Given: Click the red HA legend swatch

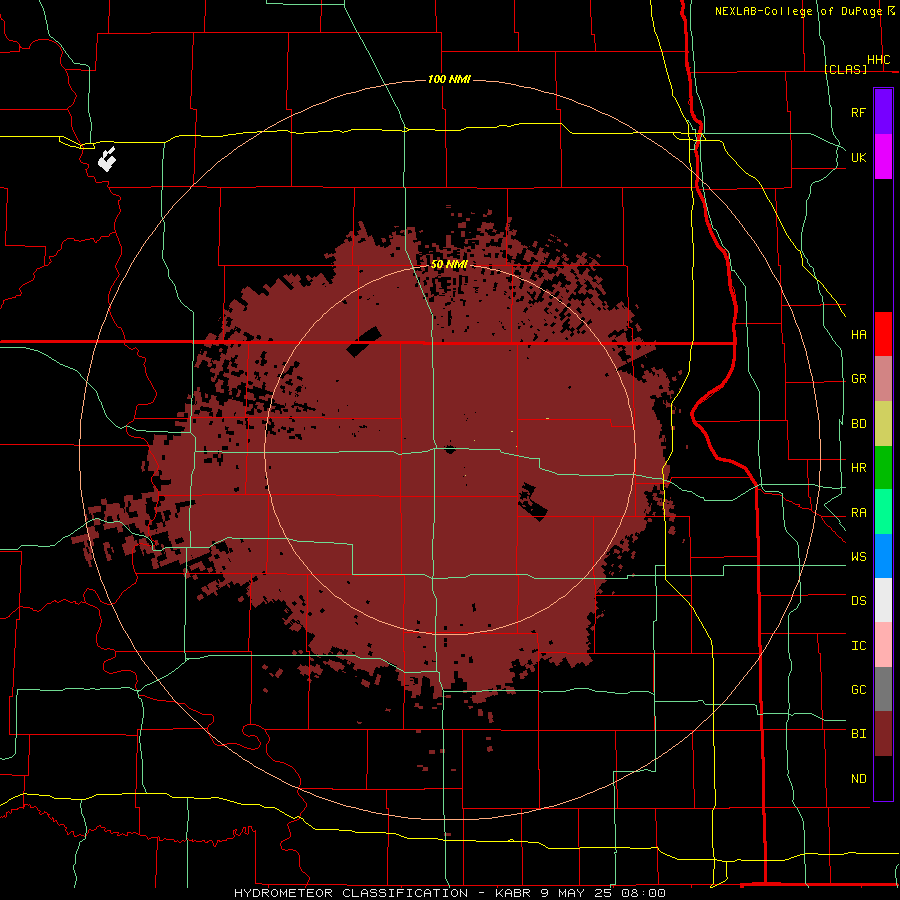Looking at the screenshot, I should 883,334.
